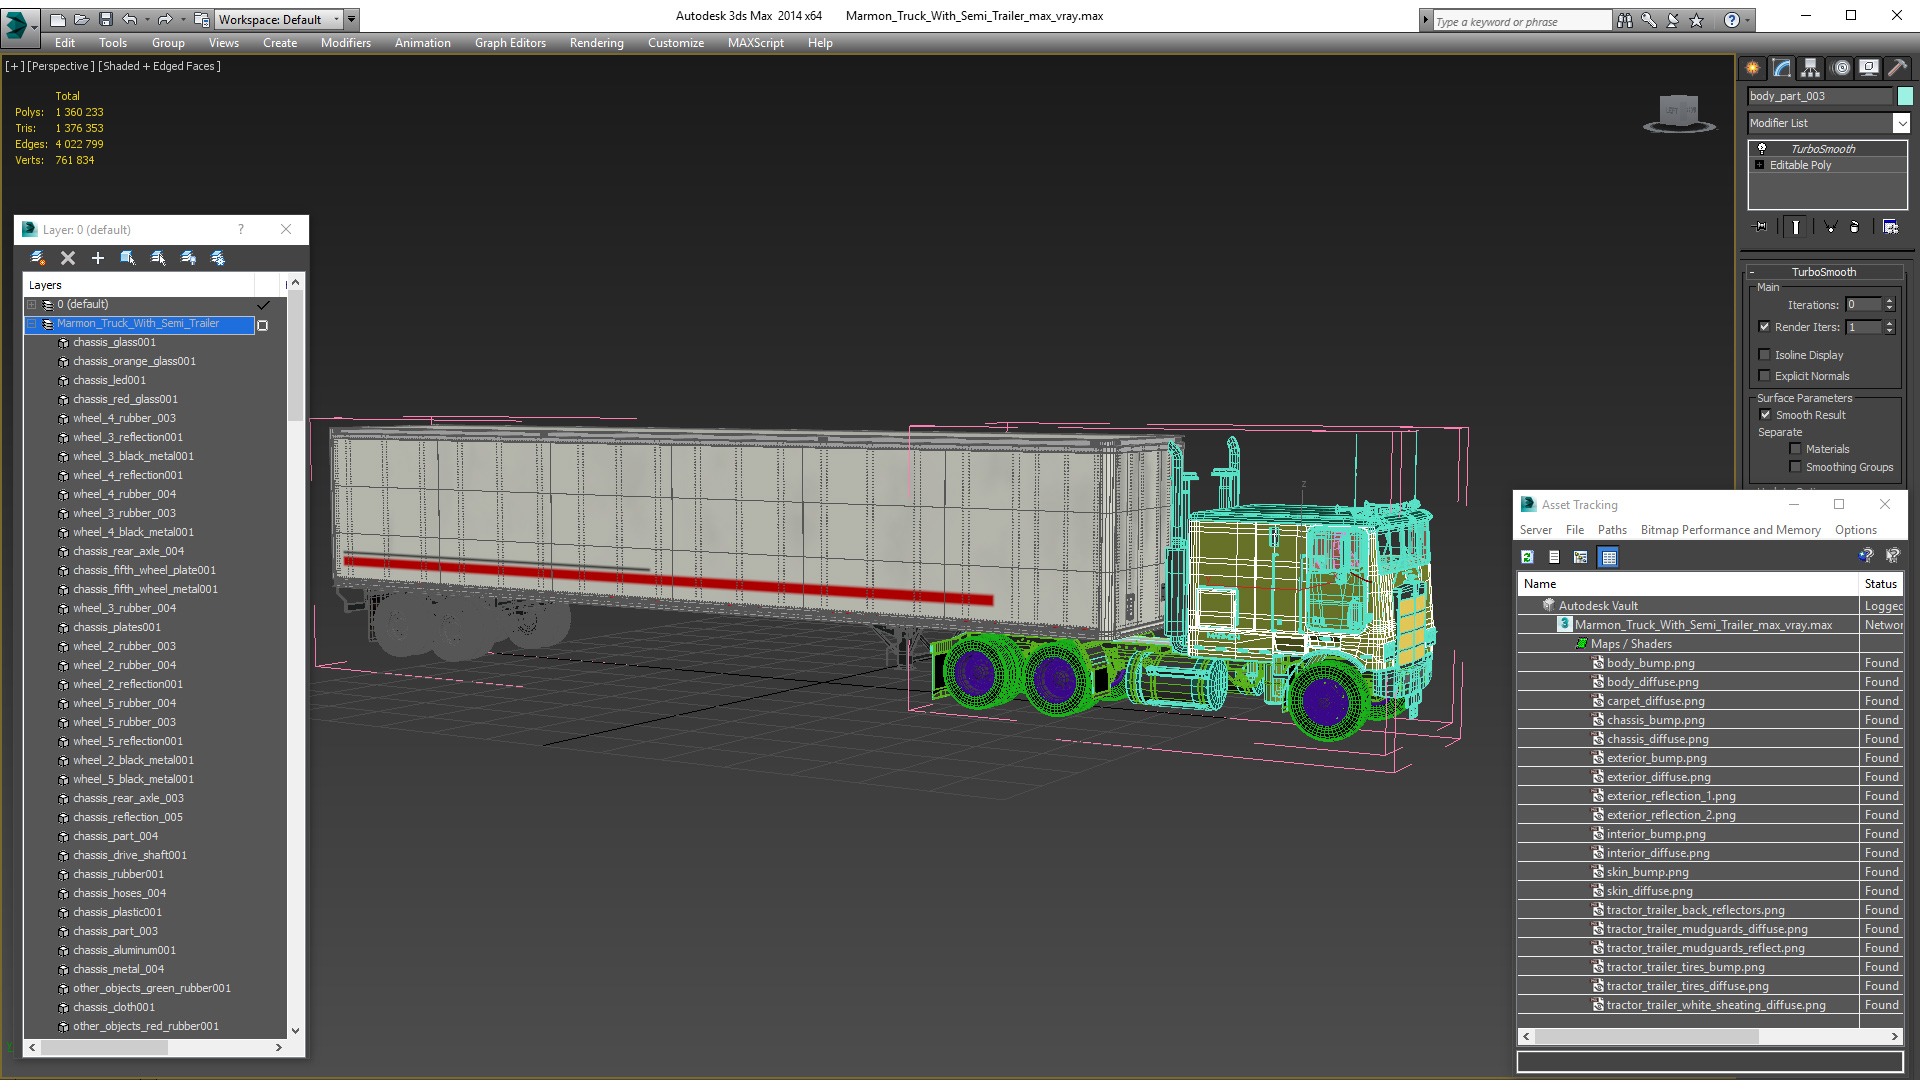Click the Perspective viewport label

[60, 66]
